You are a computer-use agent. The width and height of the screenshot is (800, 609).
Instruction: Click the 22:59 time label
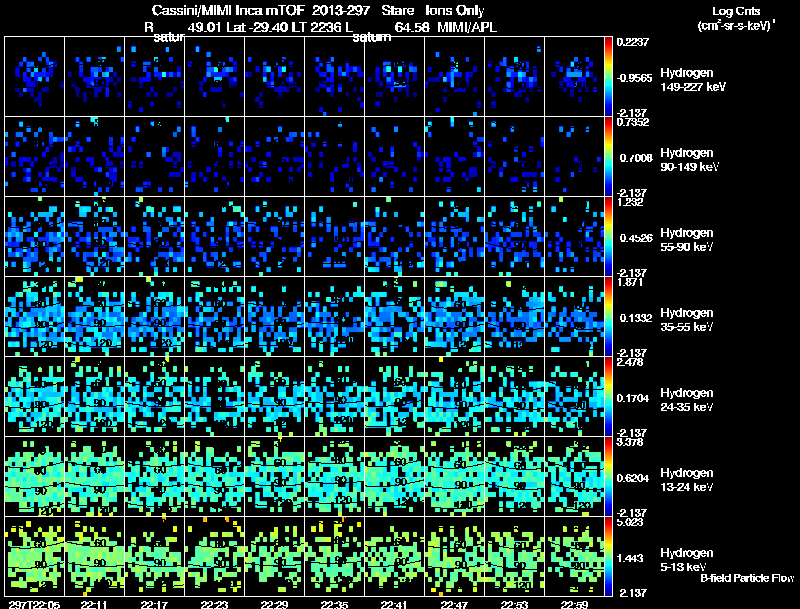coord(575,603)
